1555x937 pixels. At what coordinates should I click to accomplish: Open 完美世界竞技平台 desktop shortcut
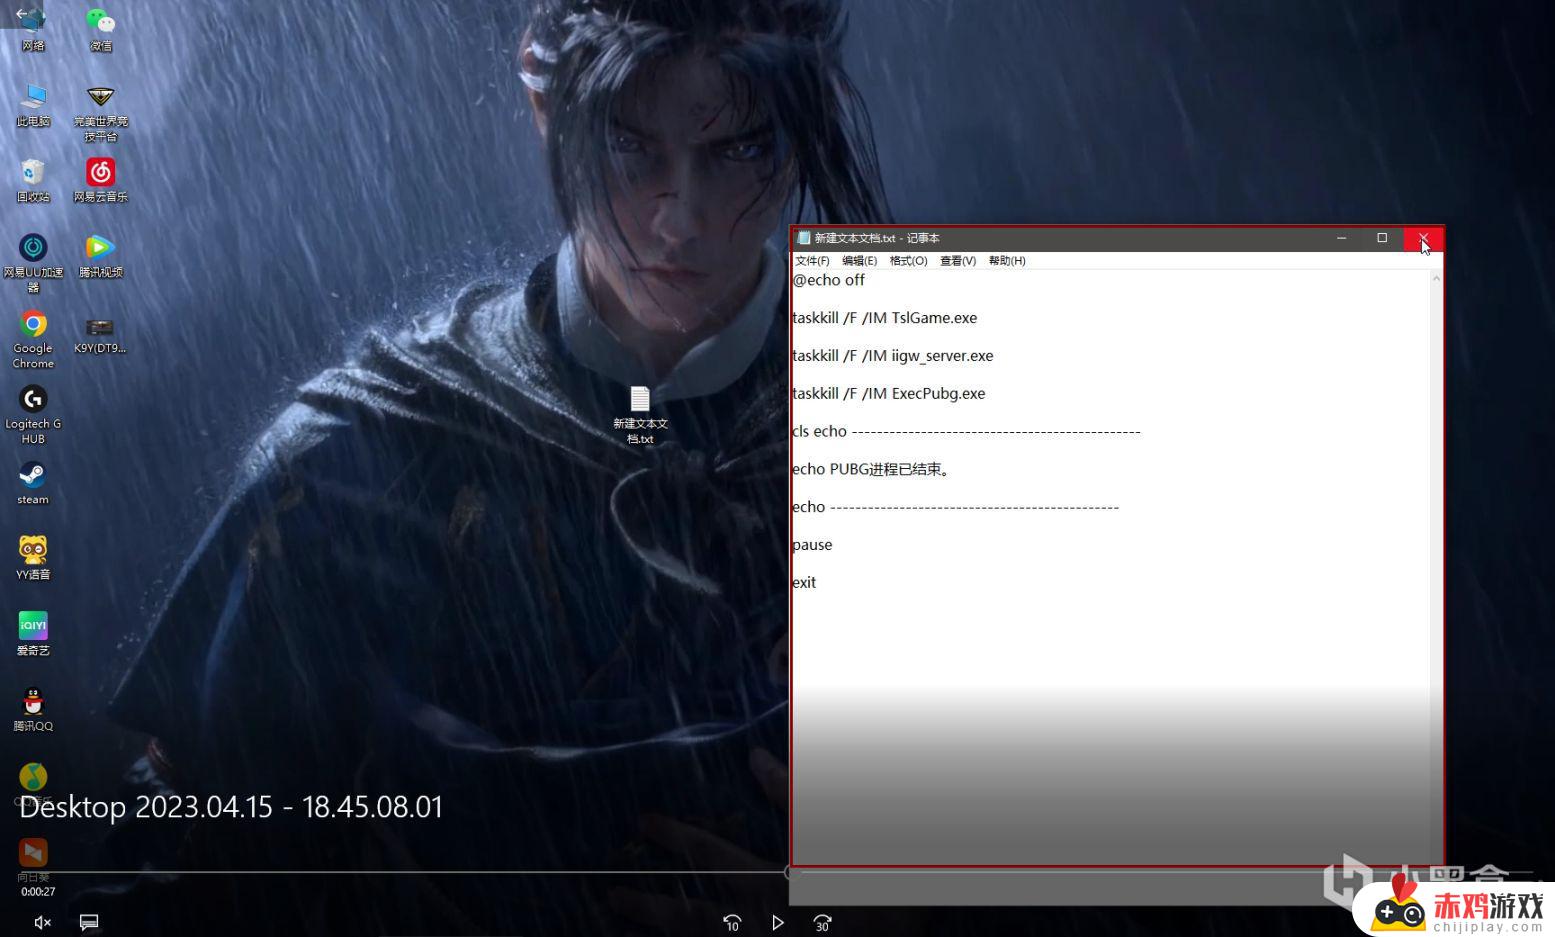click(x=100, y=112)
